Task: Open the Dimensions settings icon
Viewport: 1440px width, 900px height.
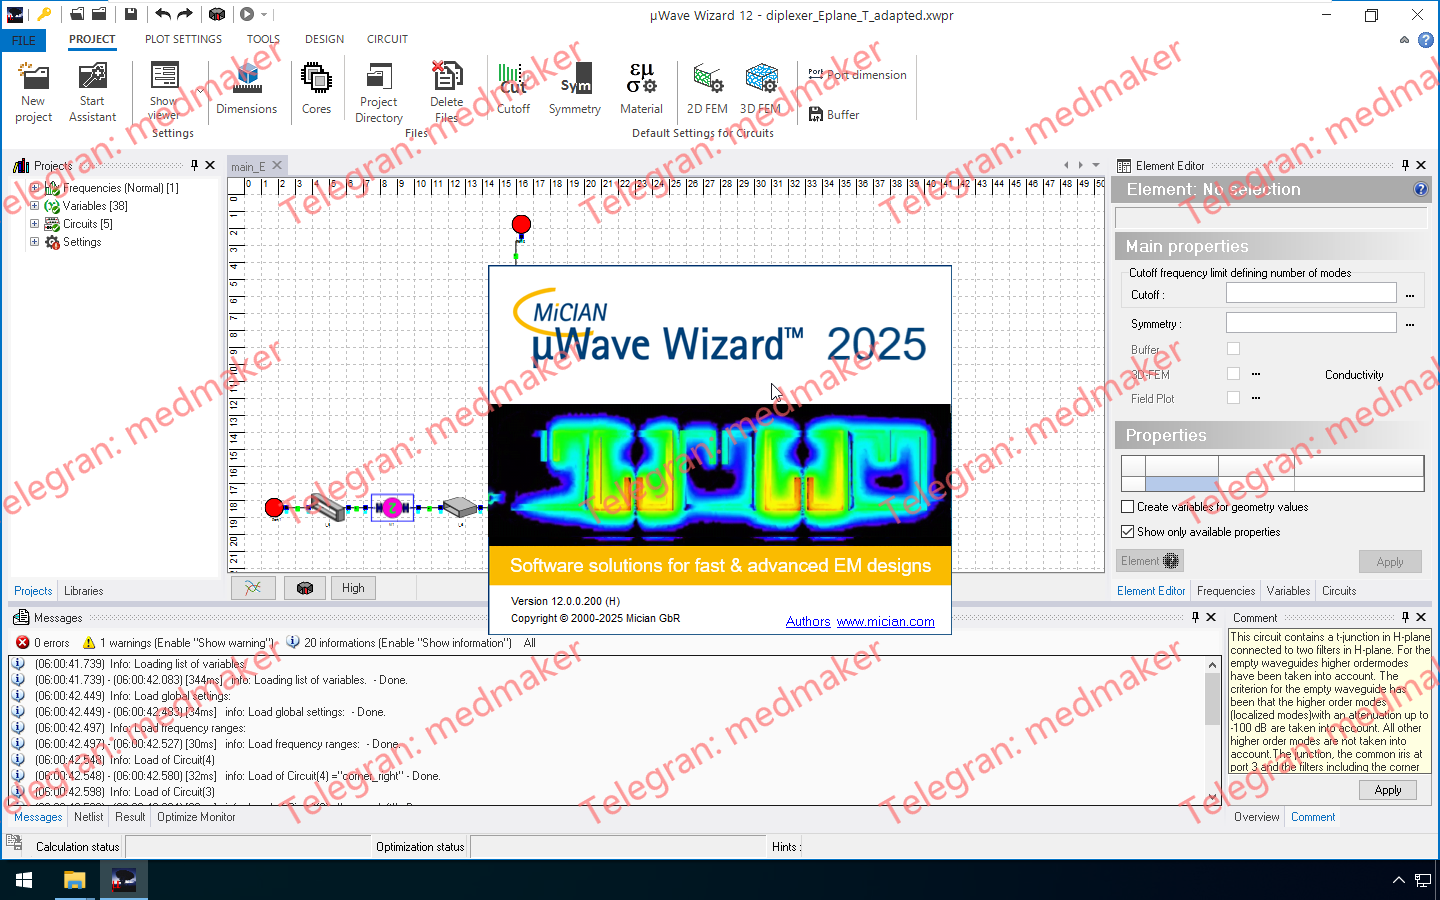Action: [246, 88]
